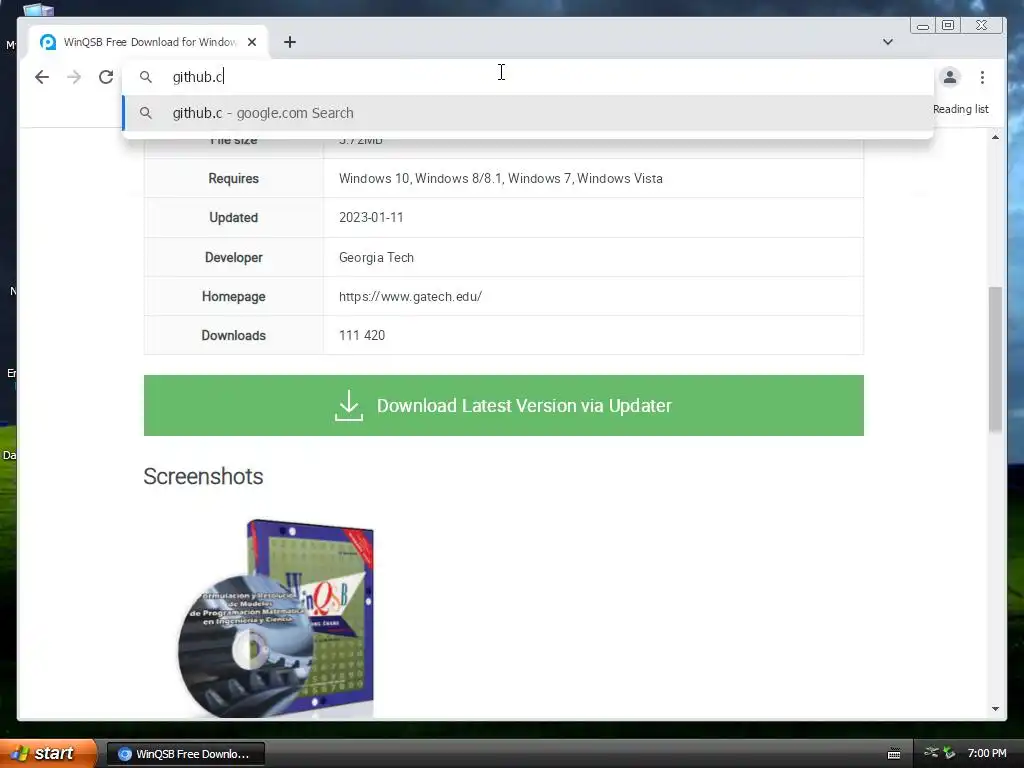Screen dimensions: 1024x768
Task: Click the page scrollbar down arrow
Action: [x=995, y=709]
